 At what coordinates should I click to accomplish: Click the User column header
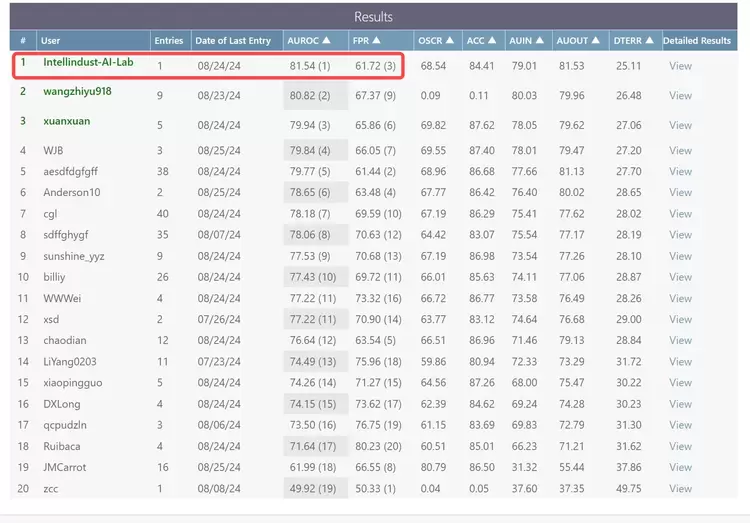coord(50,41)
